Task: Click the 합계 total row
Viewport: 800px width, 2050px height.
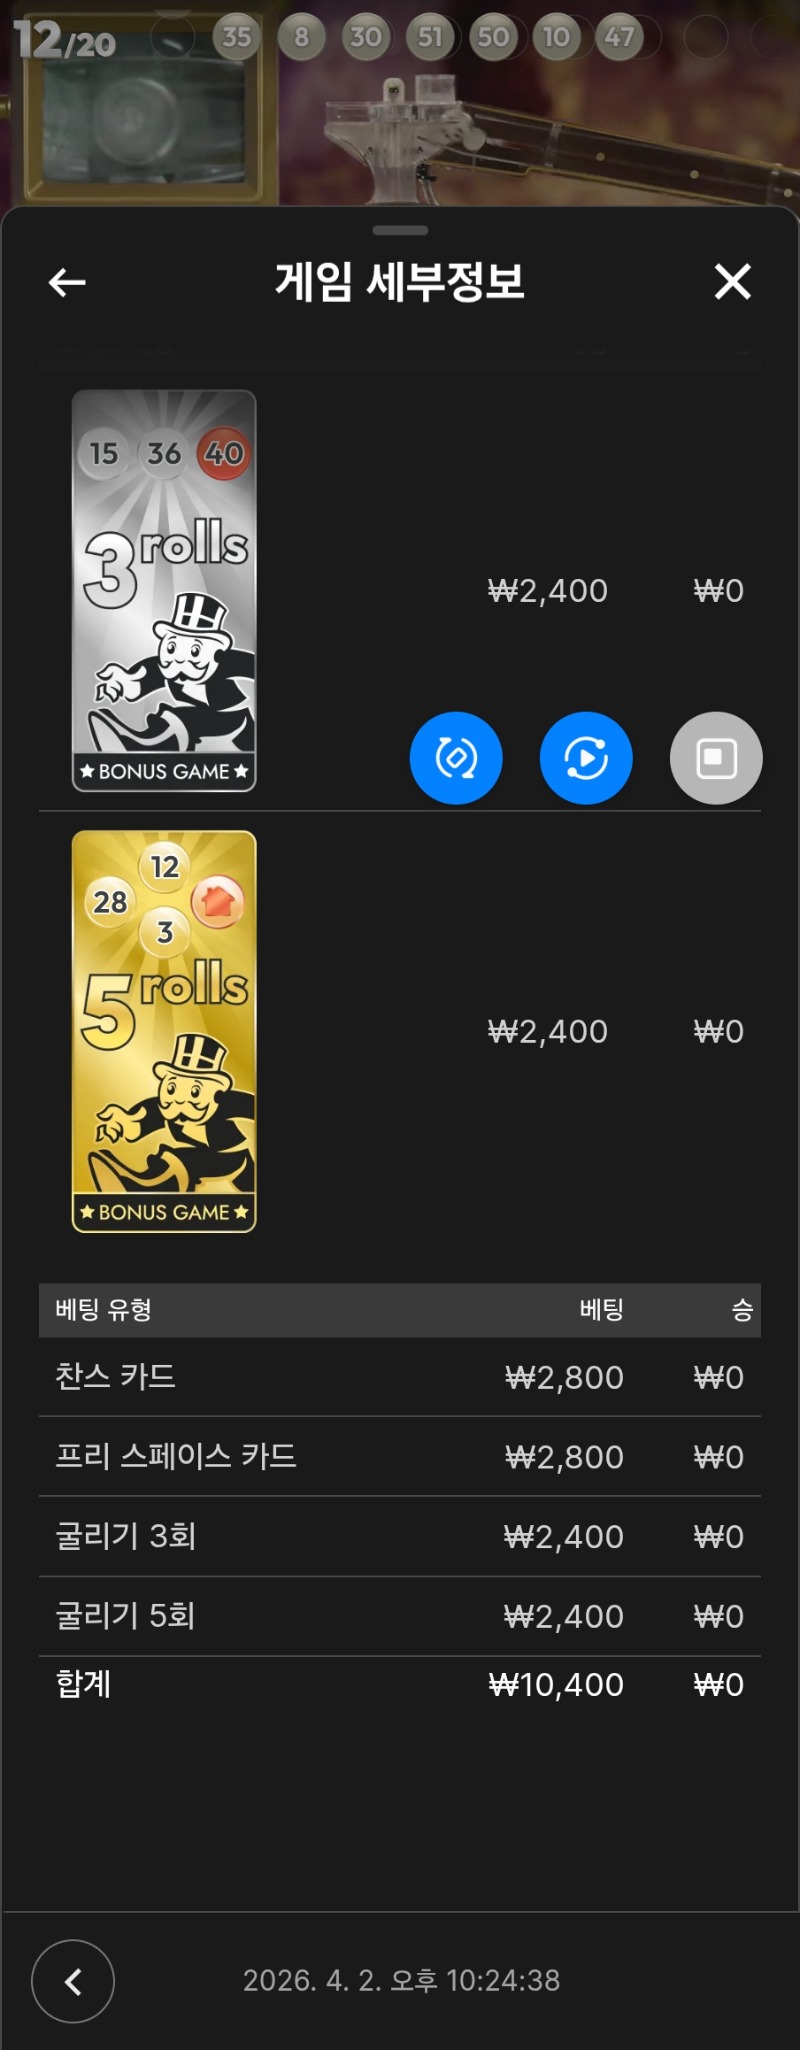Action: pos(400,1685)
